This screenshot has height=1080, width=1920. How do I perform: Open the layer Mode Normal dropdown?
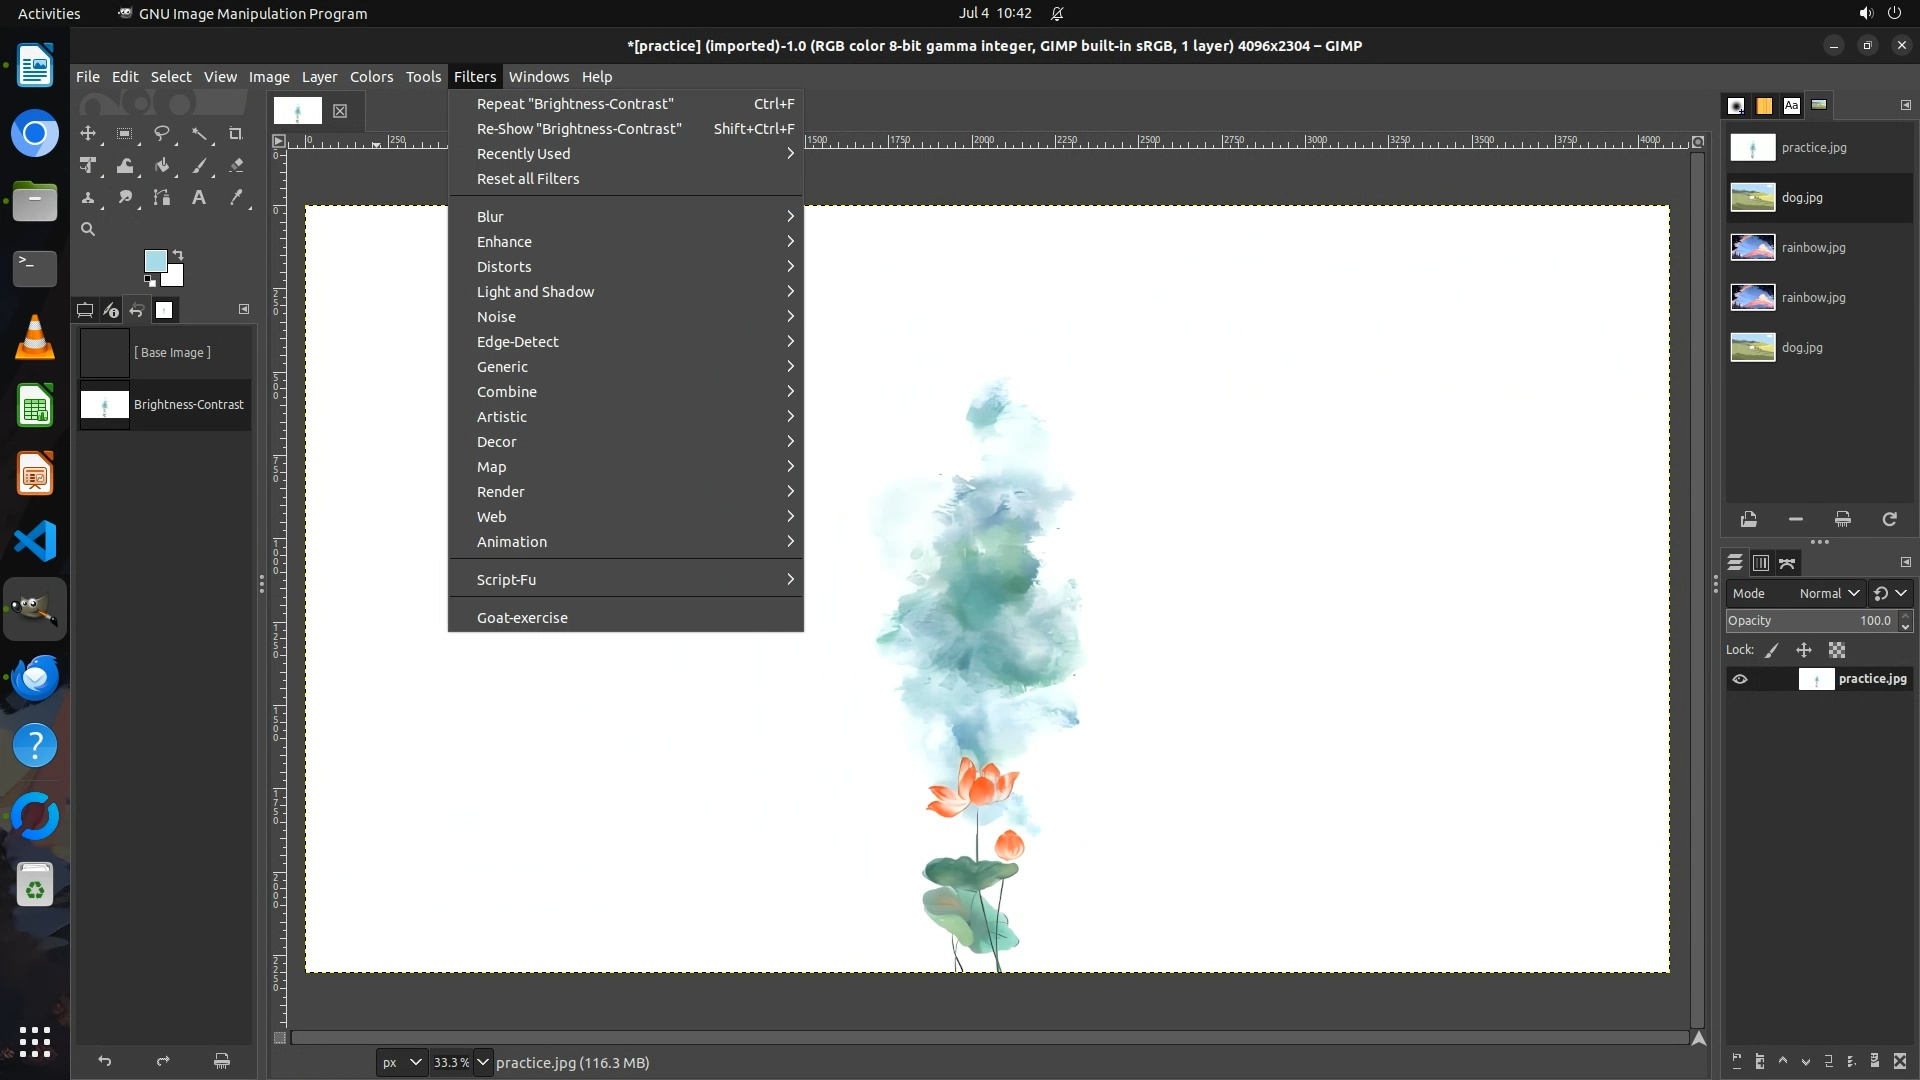coord(1828,593)
